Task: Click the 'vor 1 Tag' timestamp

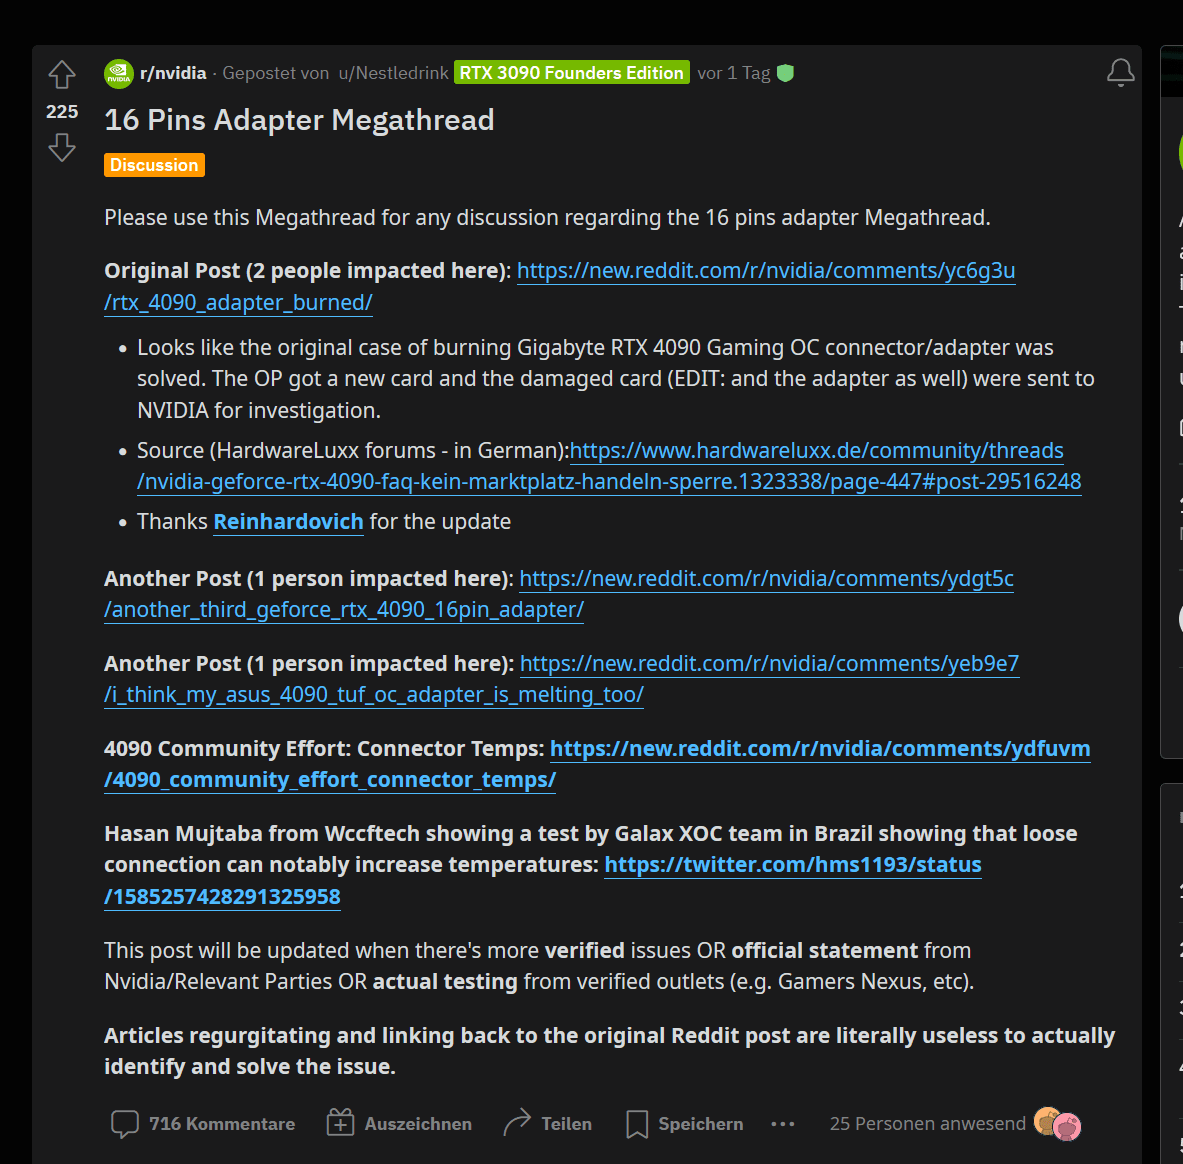Action: [x=733, y=73]
